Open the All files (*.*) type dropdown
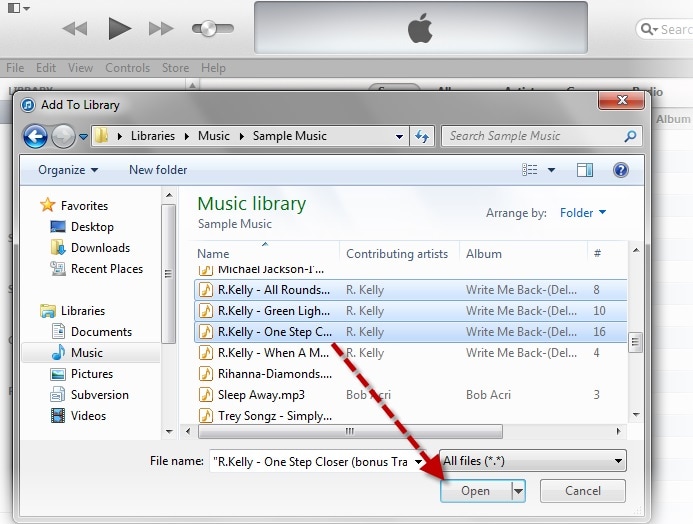Screen dimensions: 693x524 [x=533, y=462]
